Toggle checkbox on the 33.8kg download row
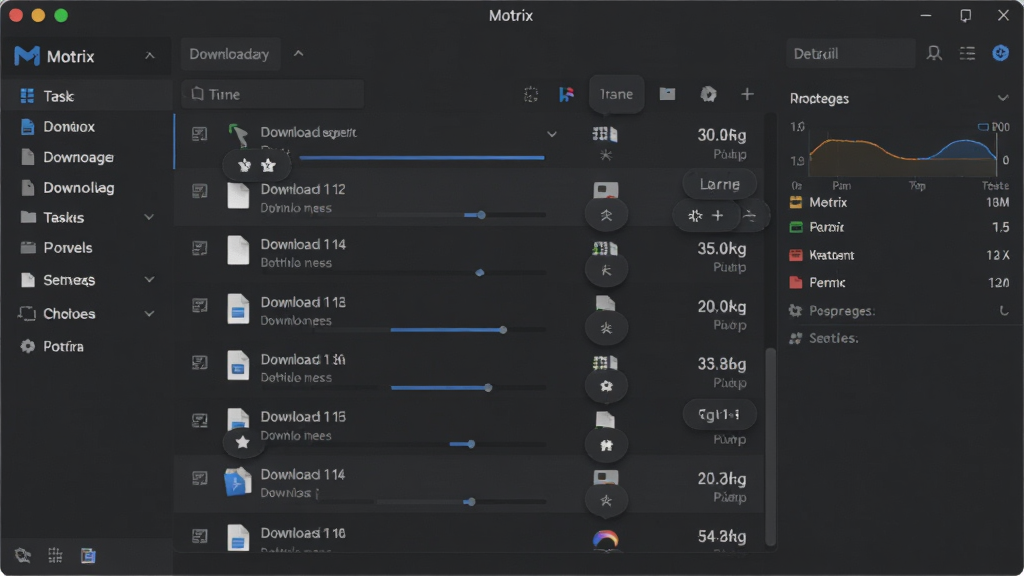Screen dimensions: 1024x576 tap(200, 362)
